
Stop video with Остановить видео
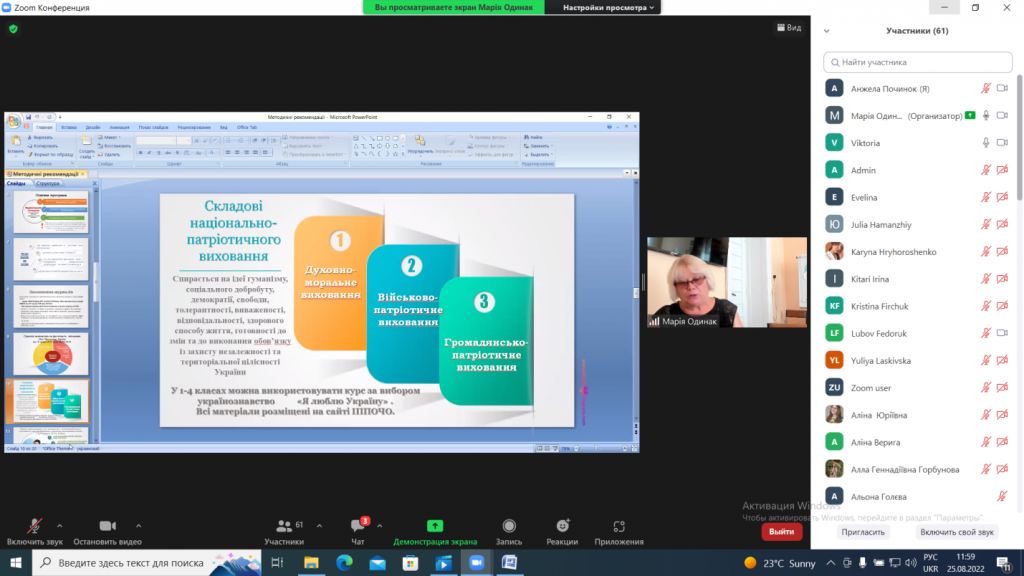pyautogui.click(x=107, y=532)
